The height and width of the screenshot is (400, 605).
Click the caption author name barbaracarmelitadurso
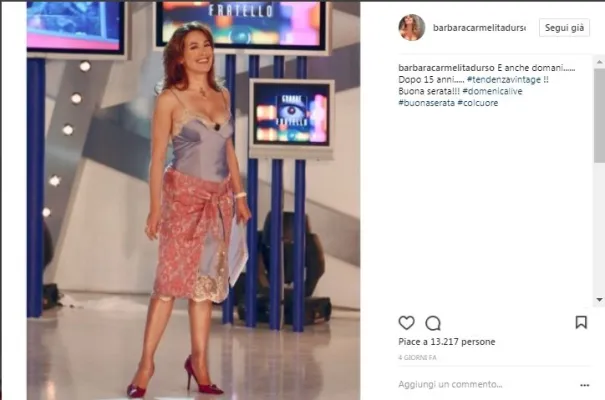click(446, 68)
